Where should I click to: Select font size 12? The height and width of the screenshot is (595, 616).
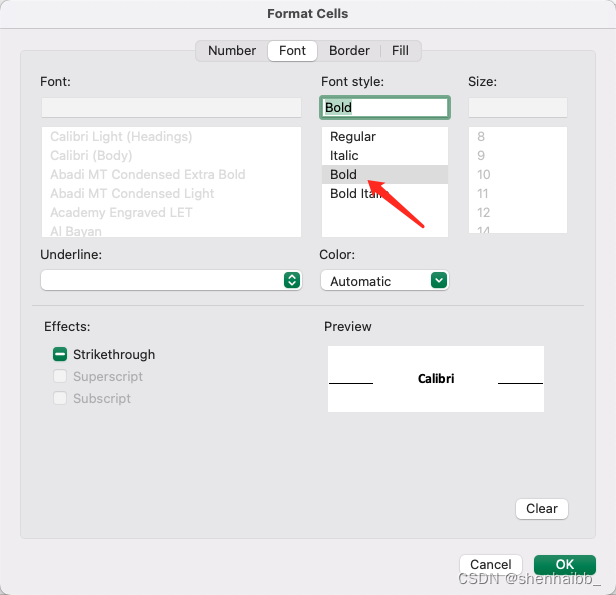tap(518, 212)
